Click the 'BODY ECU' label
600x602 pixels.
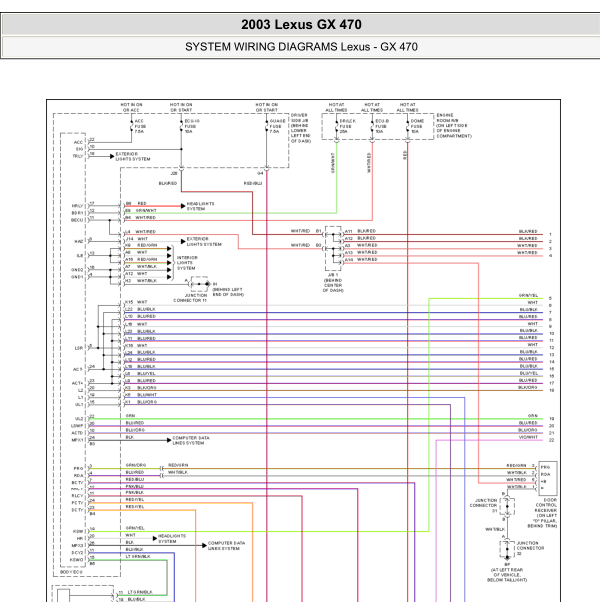pos(71,572)
